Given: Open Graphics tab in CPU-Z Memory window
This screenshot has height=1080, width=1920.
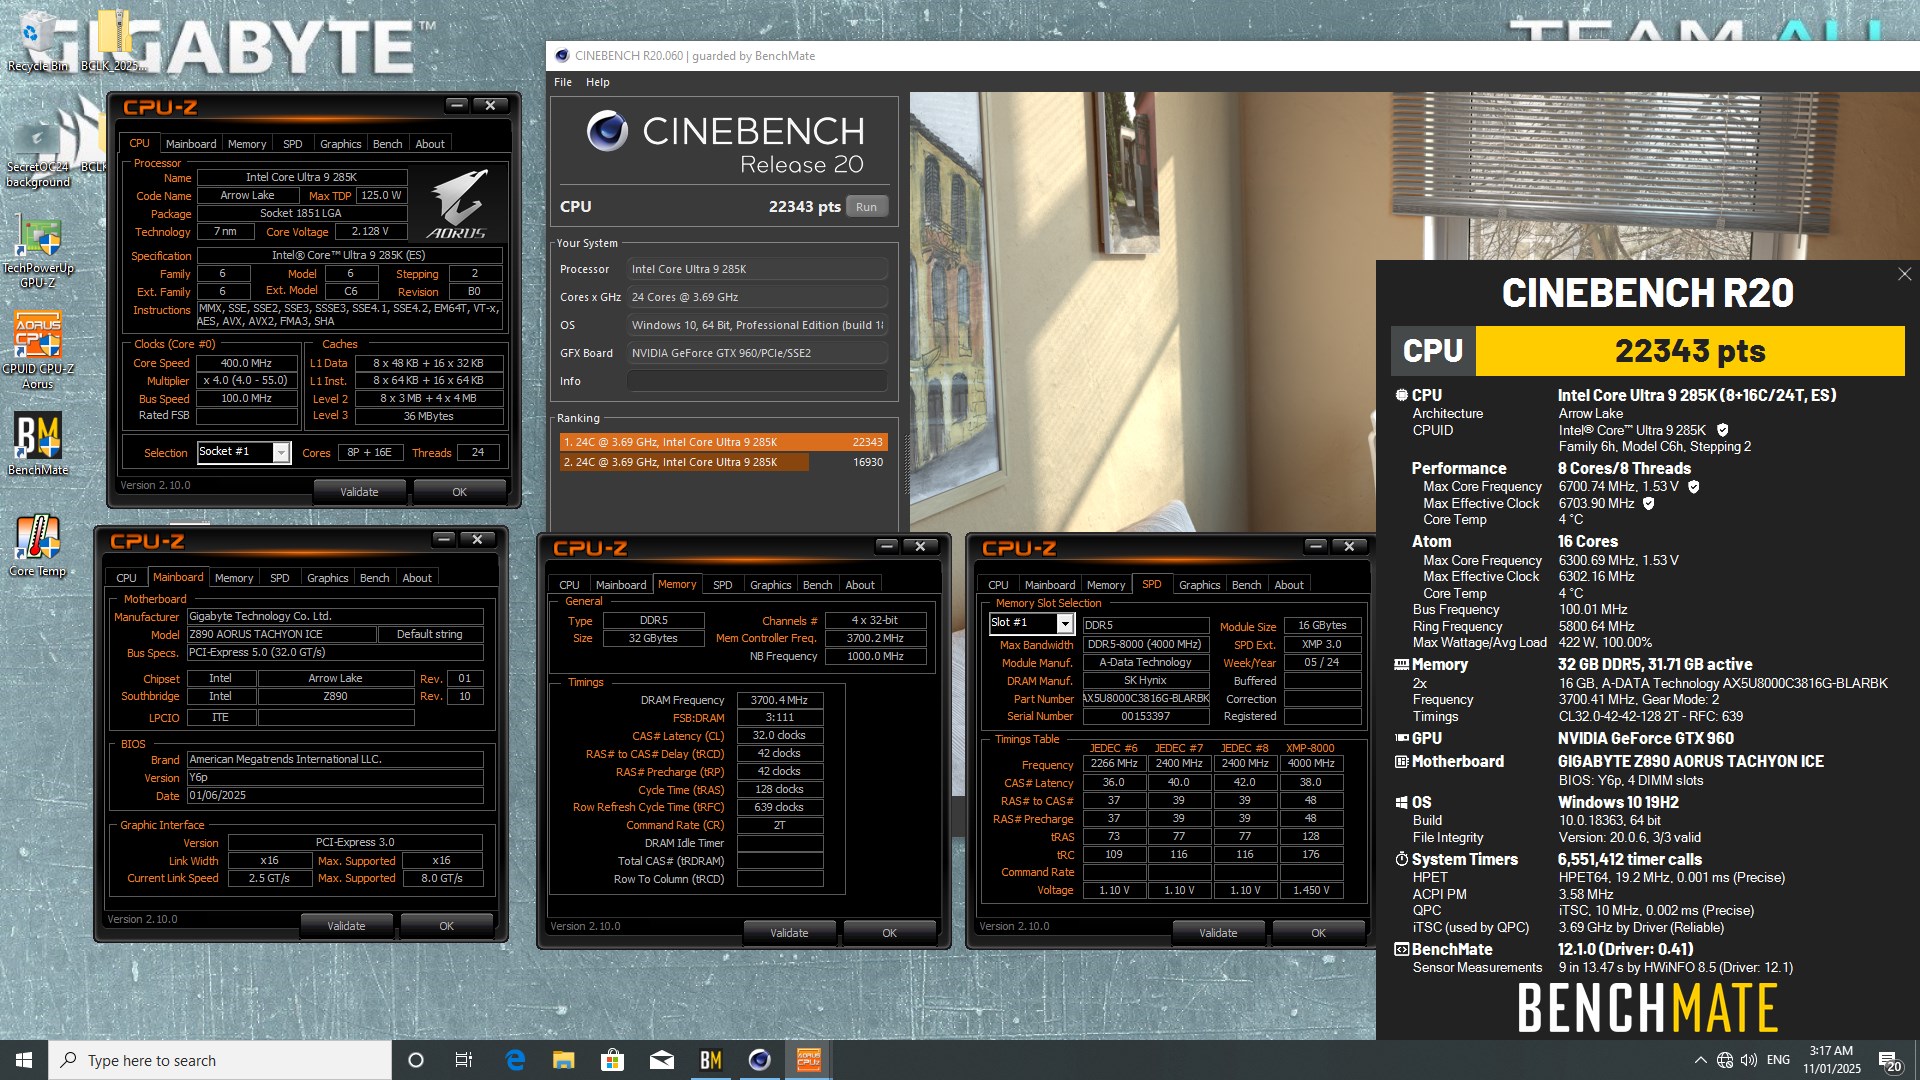Looking at the screenshot, I should click(771, 585).
